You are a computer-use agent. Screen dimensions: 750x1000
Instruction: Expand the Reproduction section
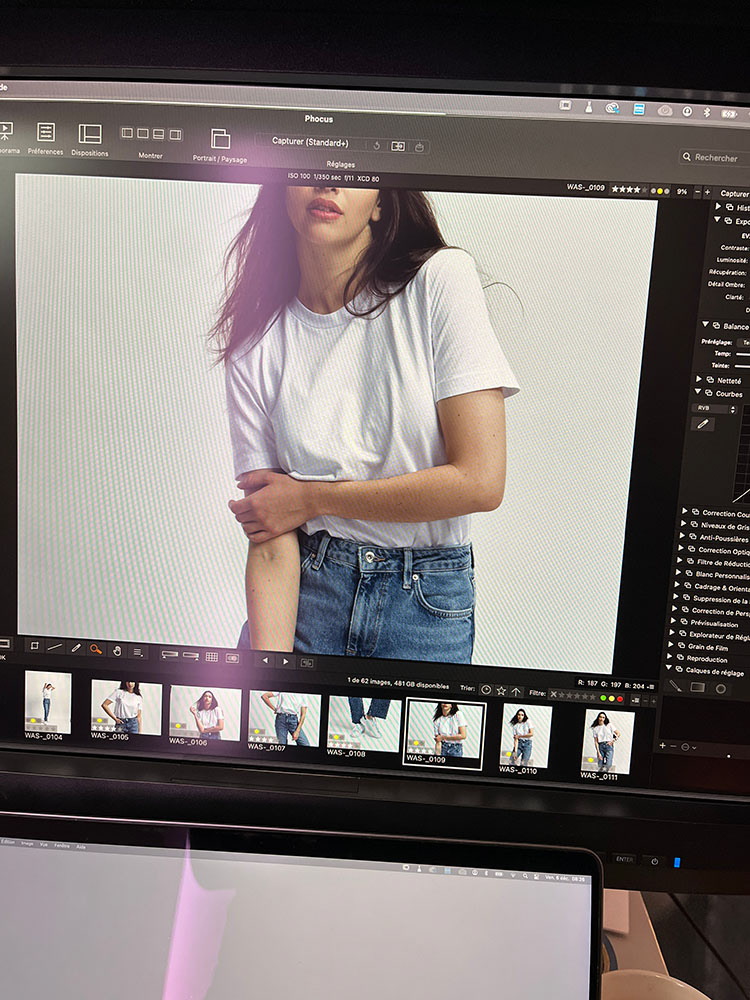[x=670, y=657]
